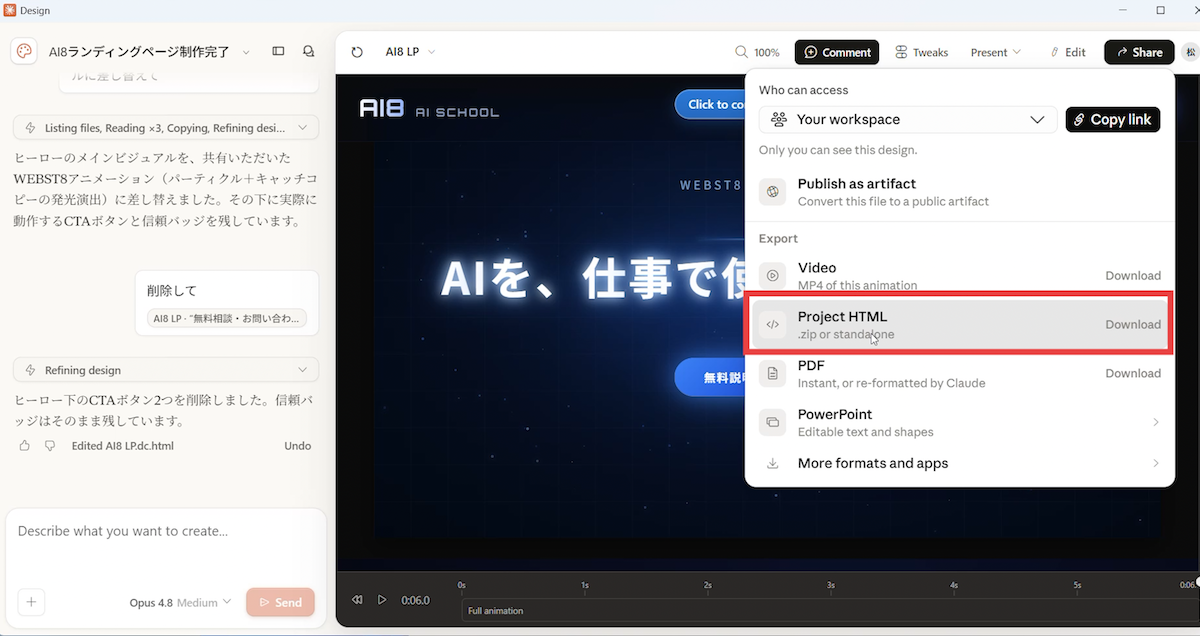Click the PowerPoint slides icon

coord(772,422)
